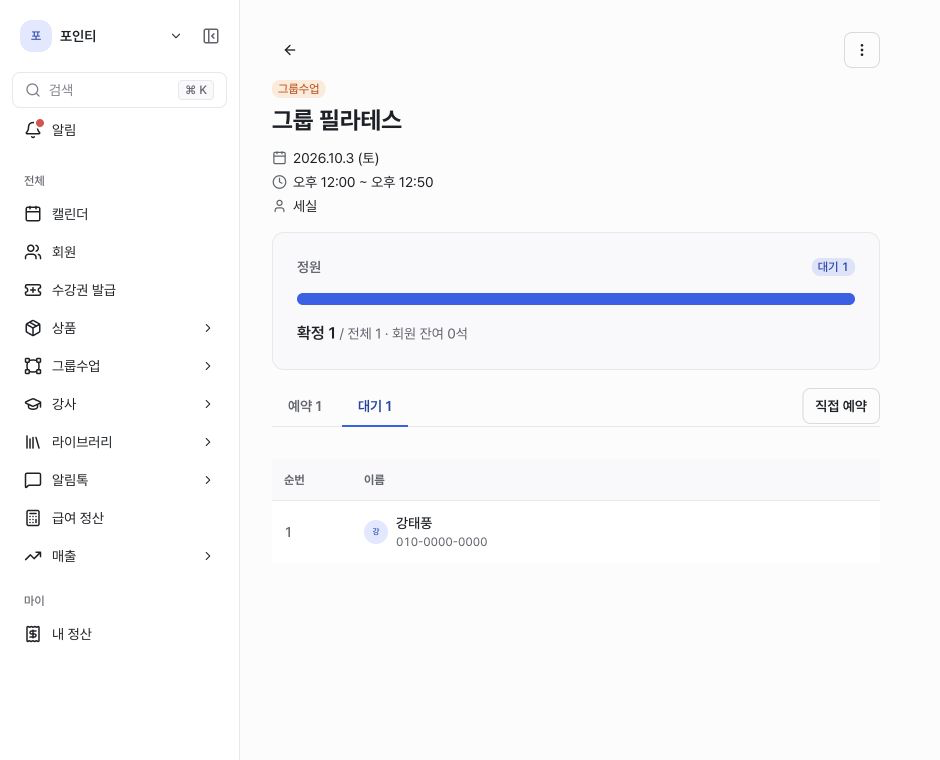
Task: Open the 수강권 발급 menu label
Action: point(84,290)
